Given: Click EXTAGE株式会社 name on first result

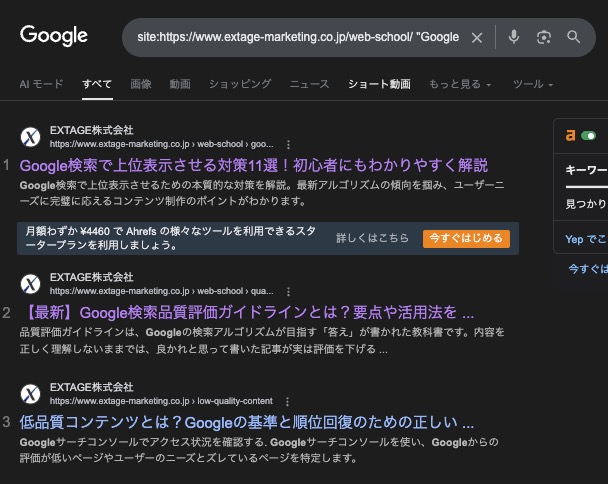Looking at the screenshot, I should coord(92,130).
